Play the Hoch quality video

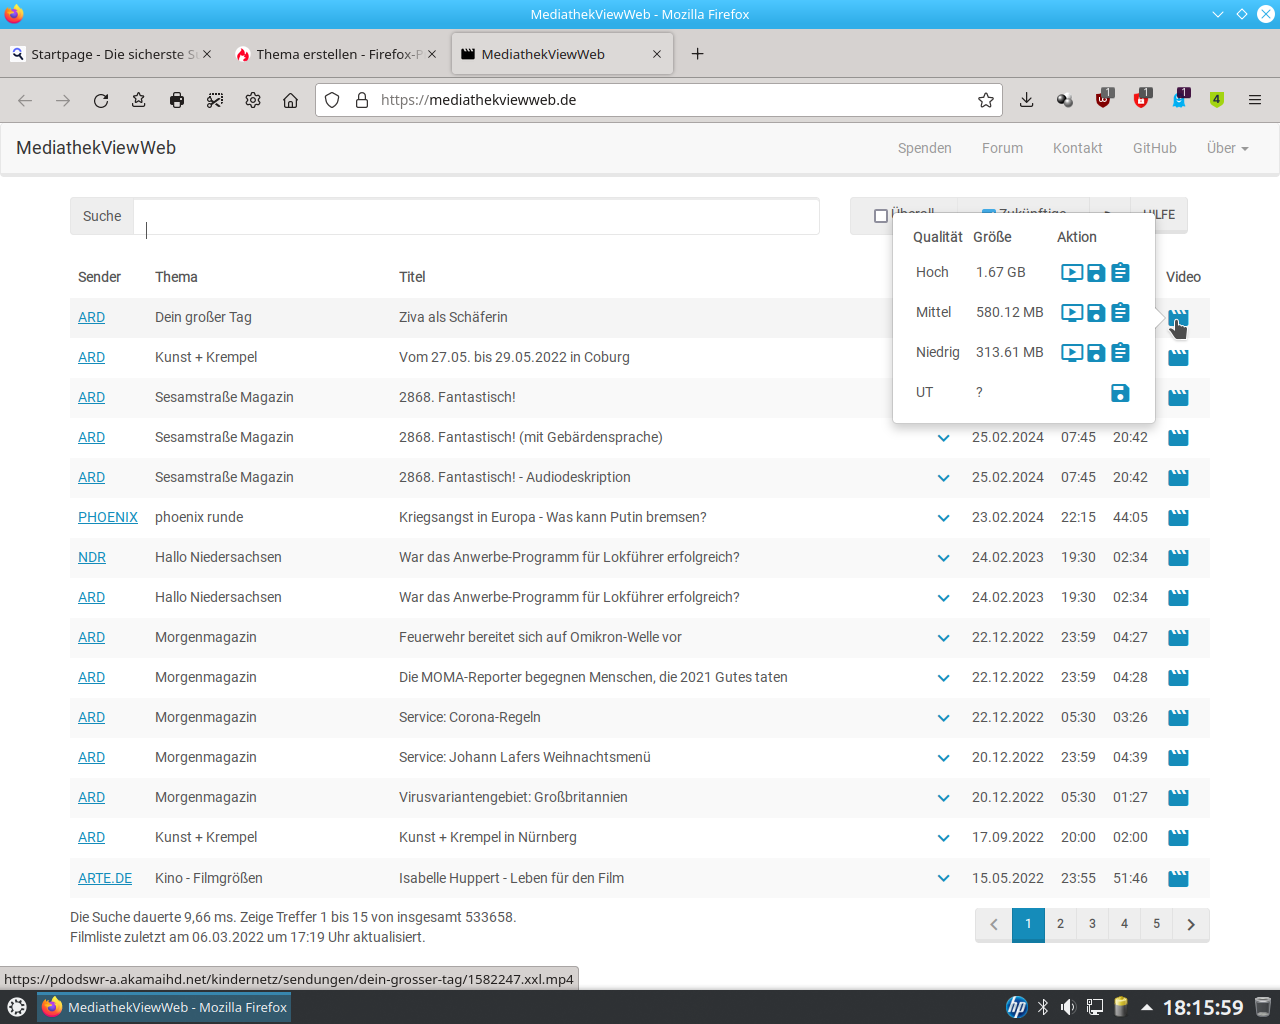coord(1072,272)
